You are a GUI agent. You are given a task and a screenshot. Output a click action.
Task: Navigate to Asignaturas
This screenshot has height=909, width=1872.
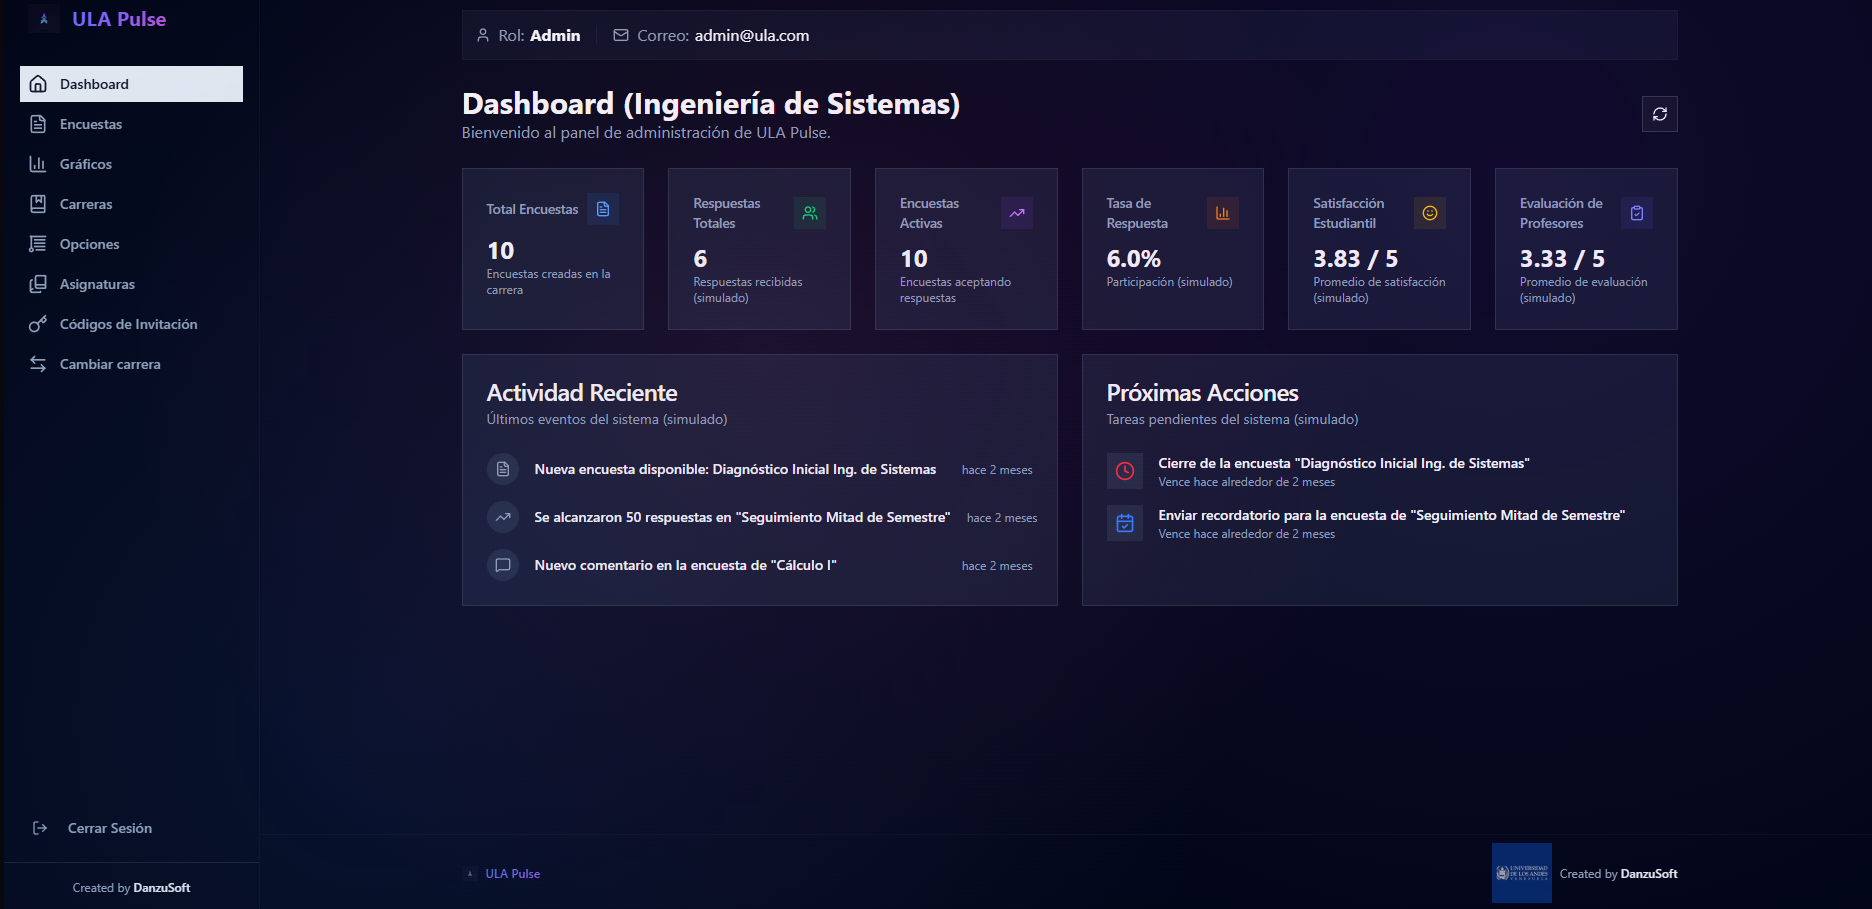[131, 284]
